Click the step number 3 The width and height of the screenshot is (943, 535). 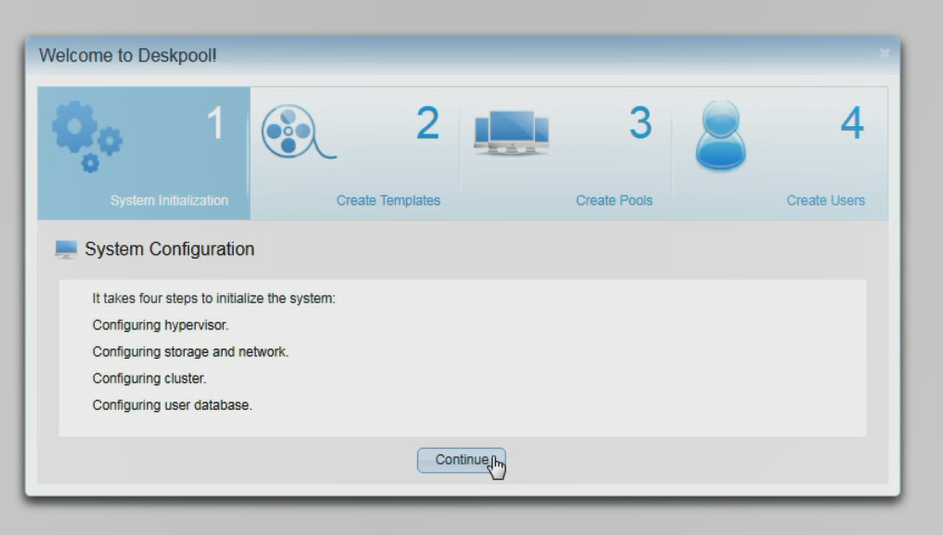(x=640, y=123)
